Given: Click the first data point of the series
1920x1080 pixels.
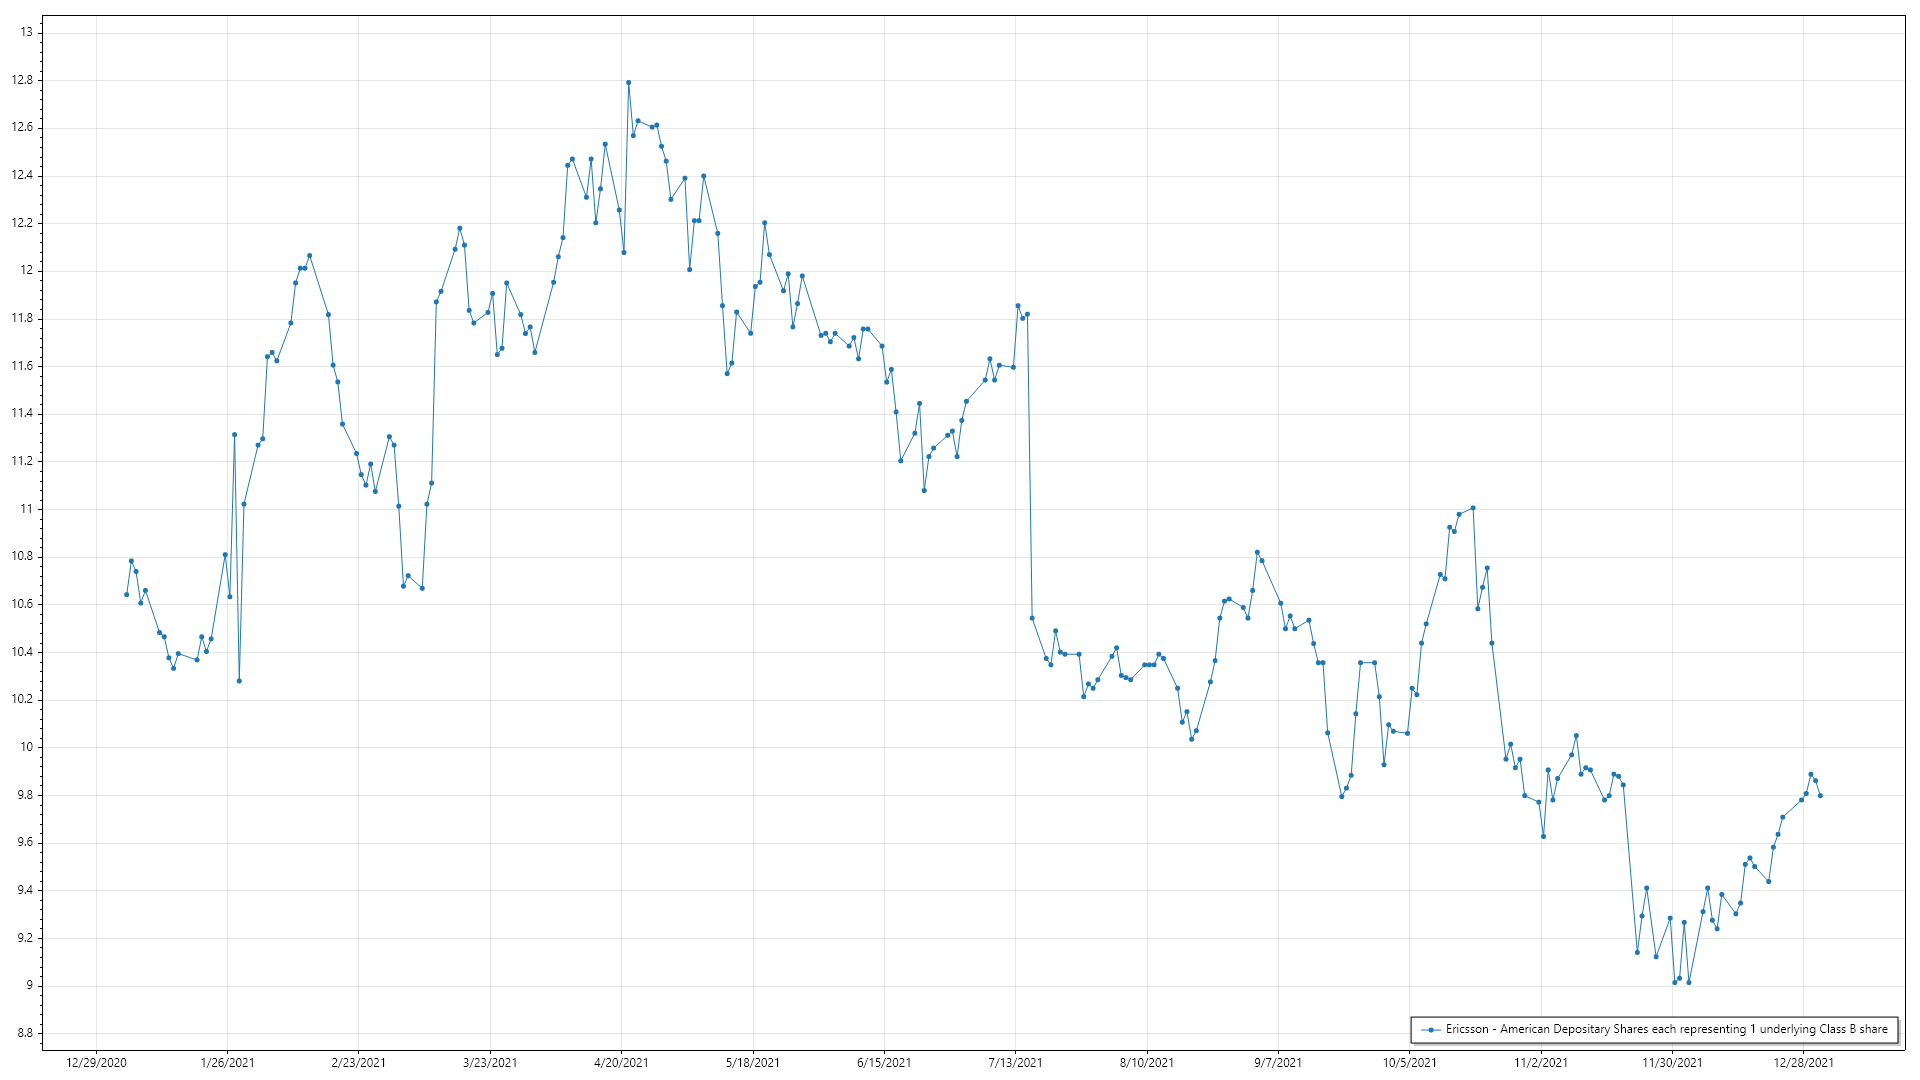Looking at the screenshot, I should coord(126,594).
